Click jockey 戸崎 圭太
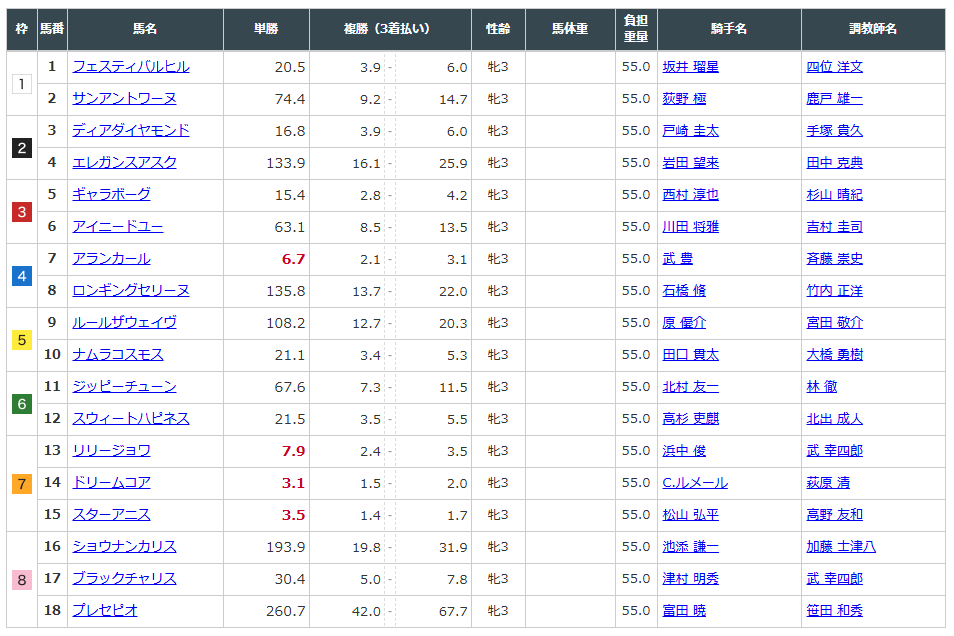This screenshot has width=954, height=636. 690,131
